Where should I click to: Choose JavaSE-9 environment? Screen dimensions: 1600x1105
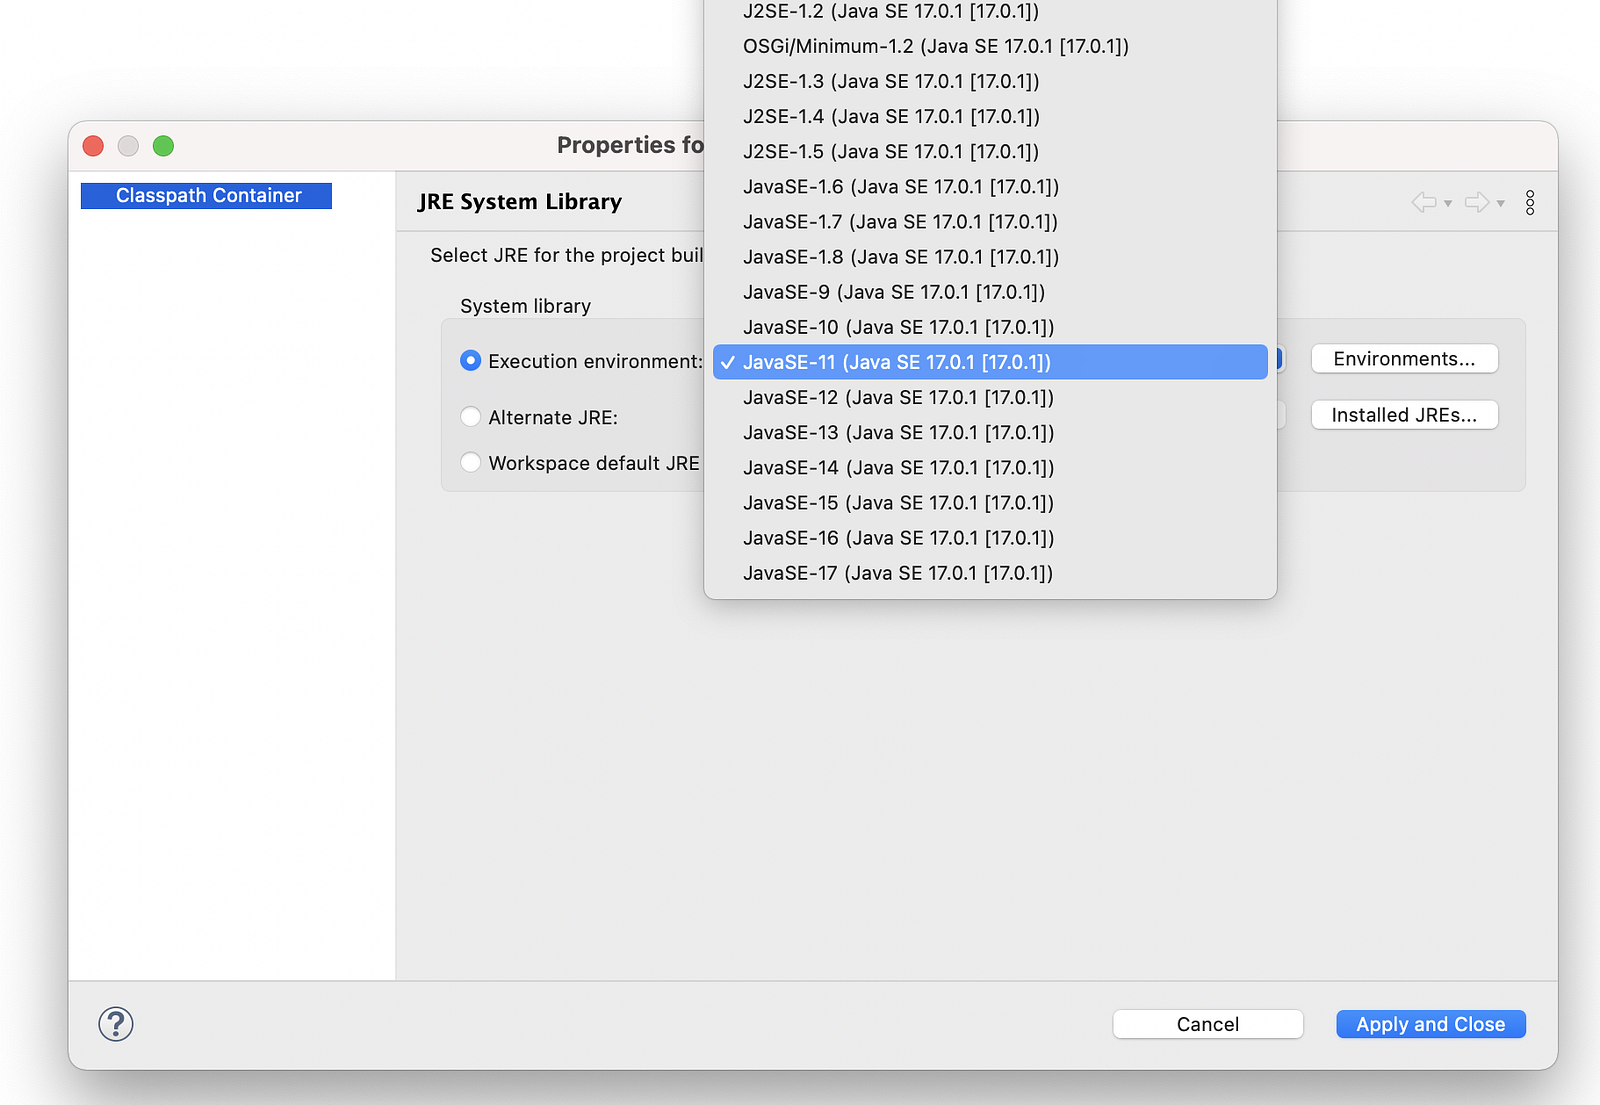click(x=990, y=292)
